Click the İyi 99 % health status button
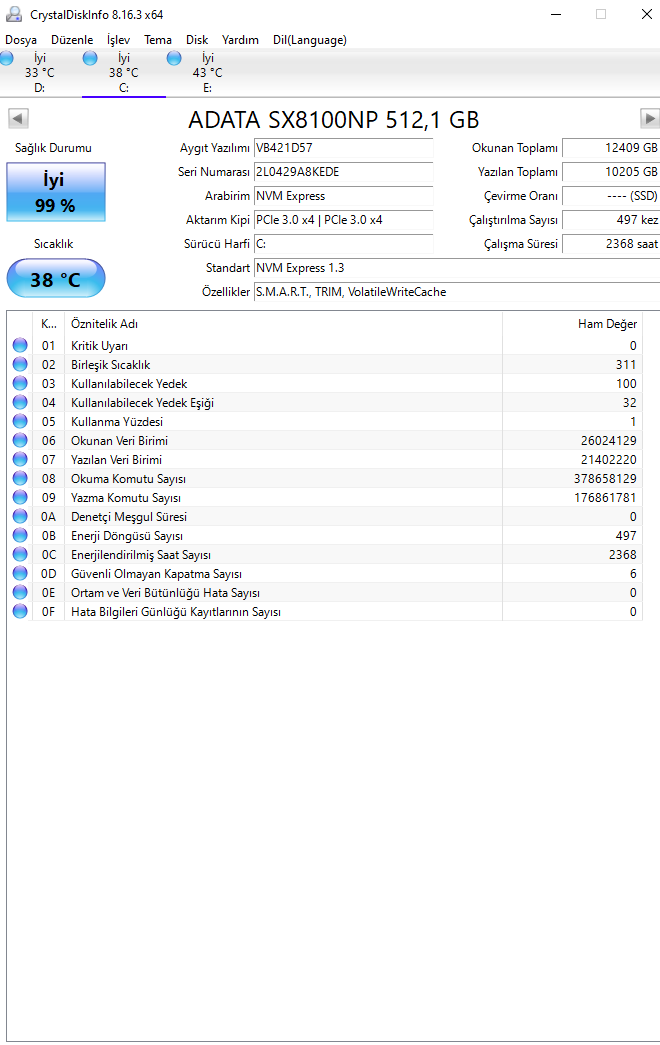The width and height of the screenshot is (660, 1045). tap(56, 192)
